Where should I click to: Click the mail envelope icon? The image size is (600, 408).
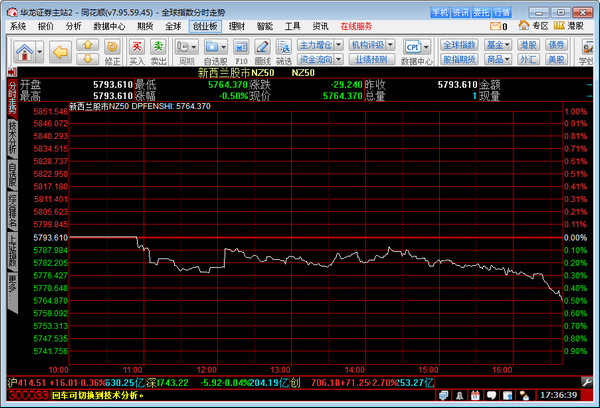(x=495, y=26)
